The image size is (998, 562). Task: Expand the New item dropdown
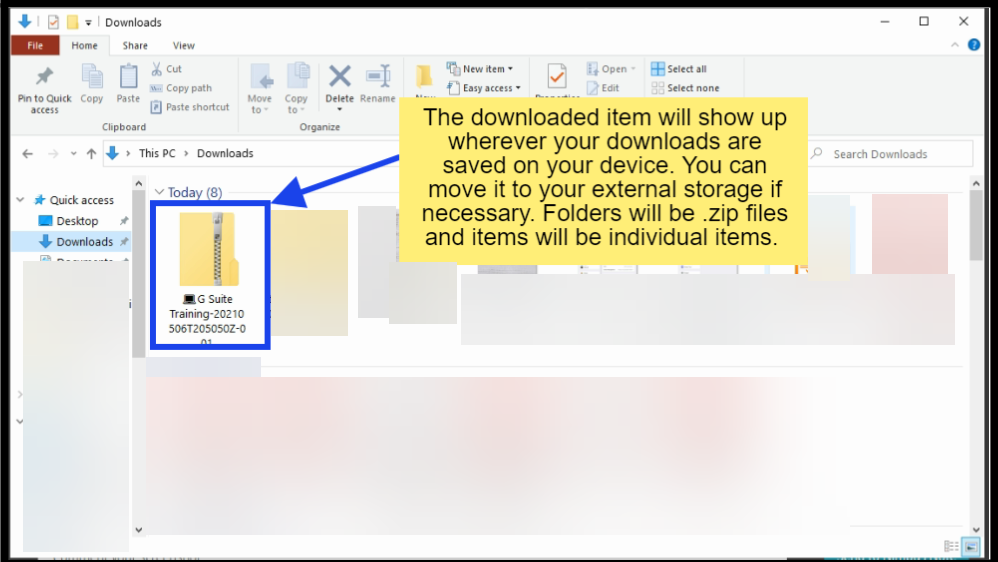coord(487,69)
